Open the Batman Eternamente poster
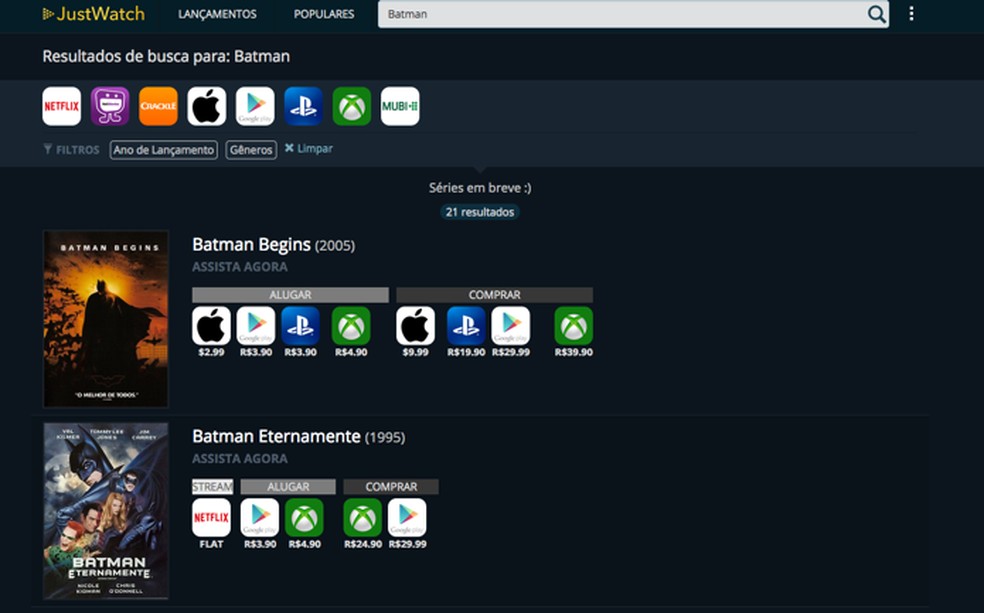 pyautogui.click(x=105, y=511)
